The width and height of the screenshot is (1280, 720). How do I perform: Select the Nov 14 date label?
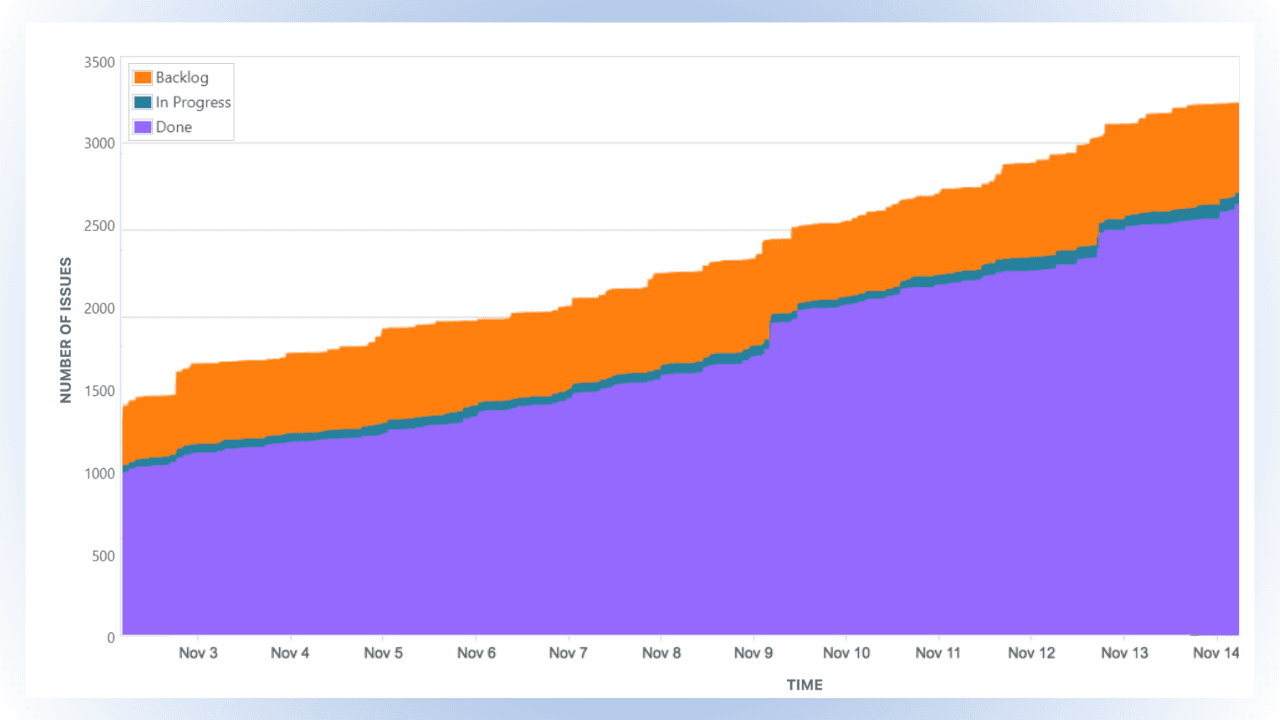[x=1216, y=652]
